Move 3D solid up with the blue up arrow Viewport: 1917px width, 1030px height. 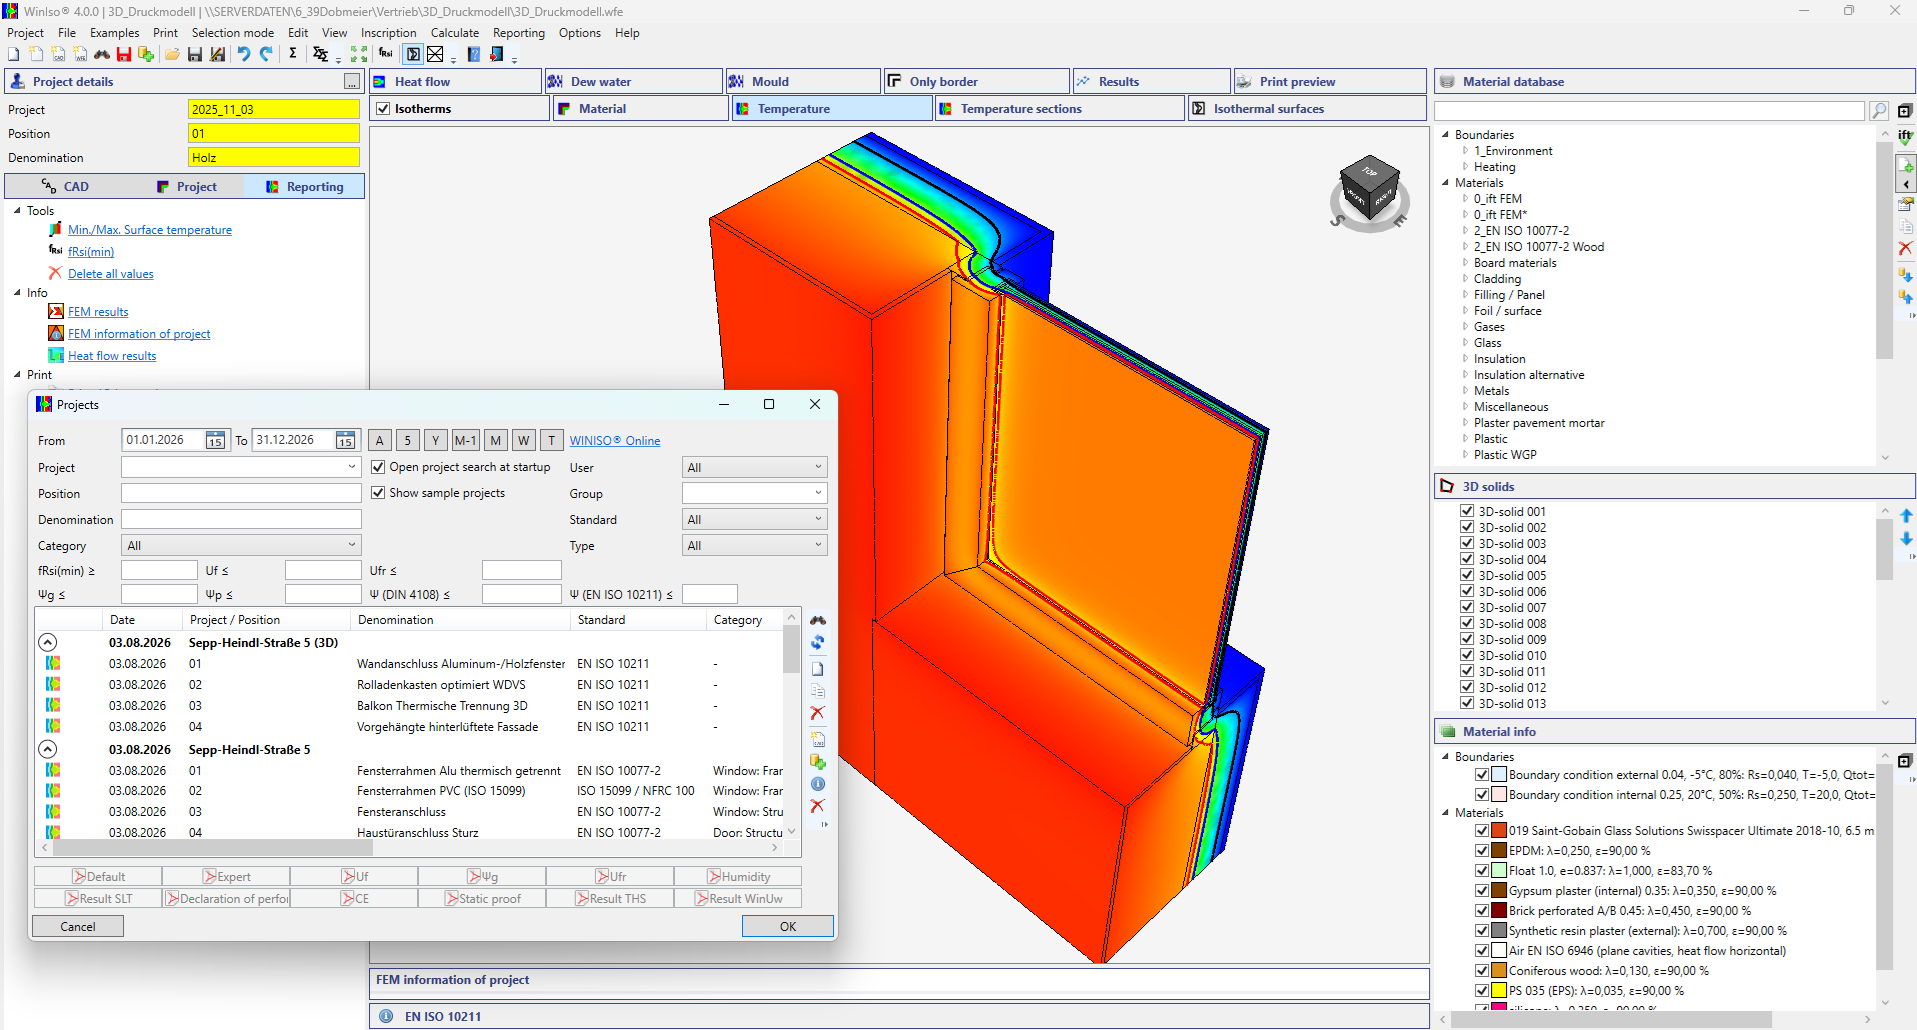(1906, 516)
